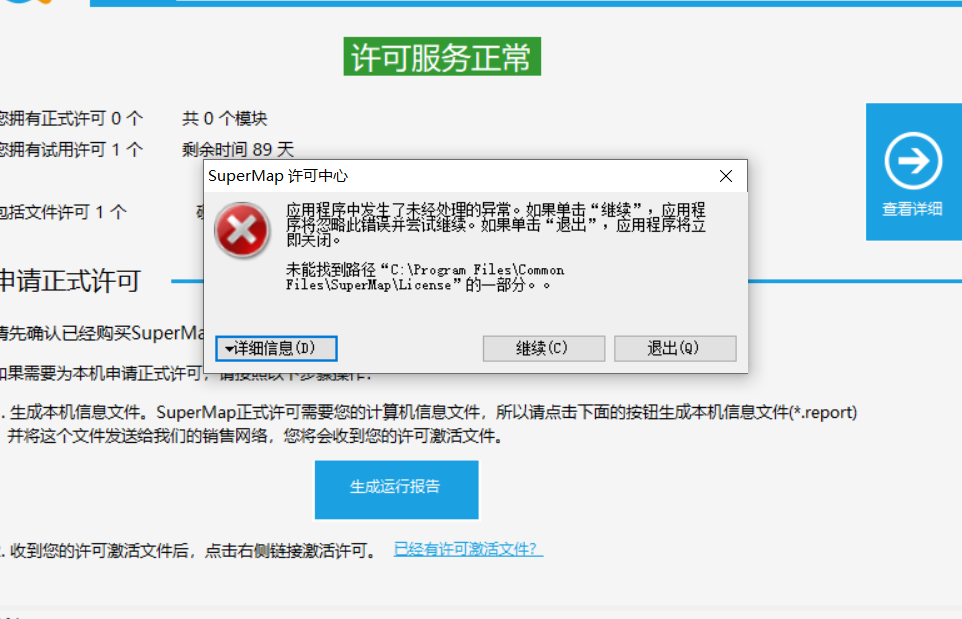Screen dimensions: 962x619
Task: Click the red error X icon
Action: (x=242, y=230)
